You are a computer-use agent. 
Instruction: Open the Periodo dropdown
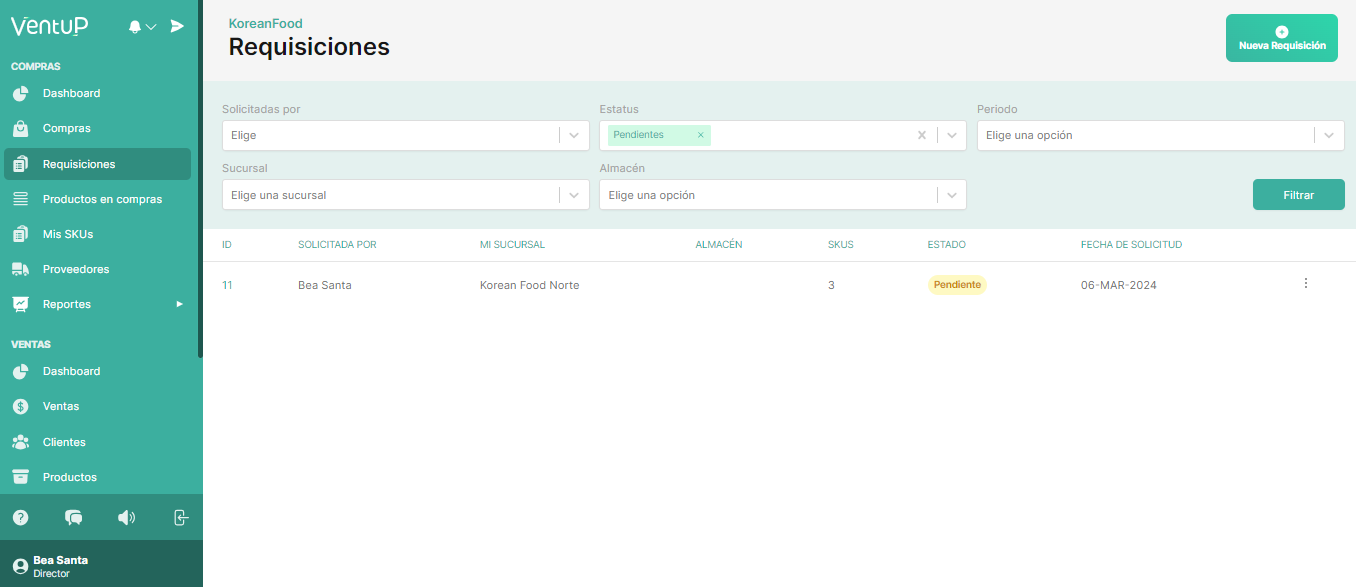pos(1329,135)
